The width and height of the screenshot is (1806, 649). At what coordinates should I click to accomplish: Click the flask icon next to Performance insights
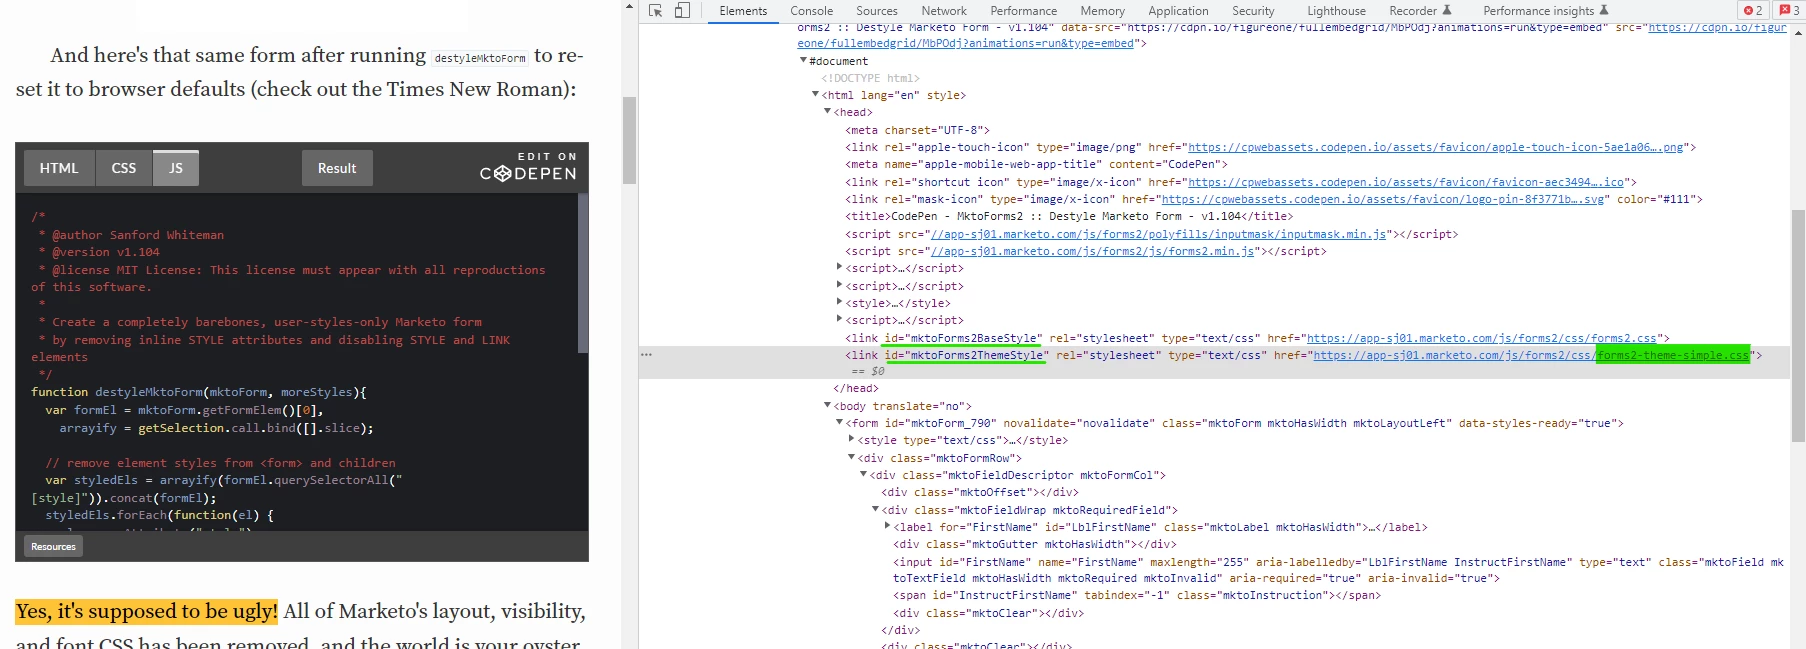point(1604,11)
